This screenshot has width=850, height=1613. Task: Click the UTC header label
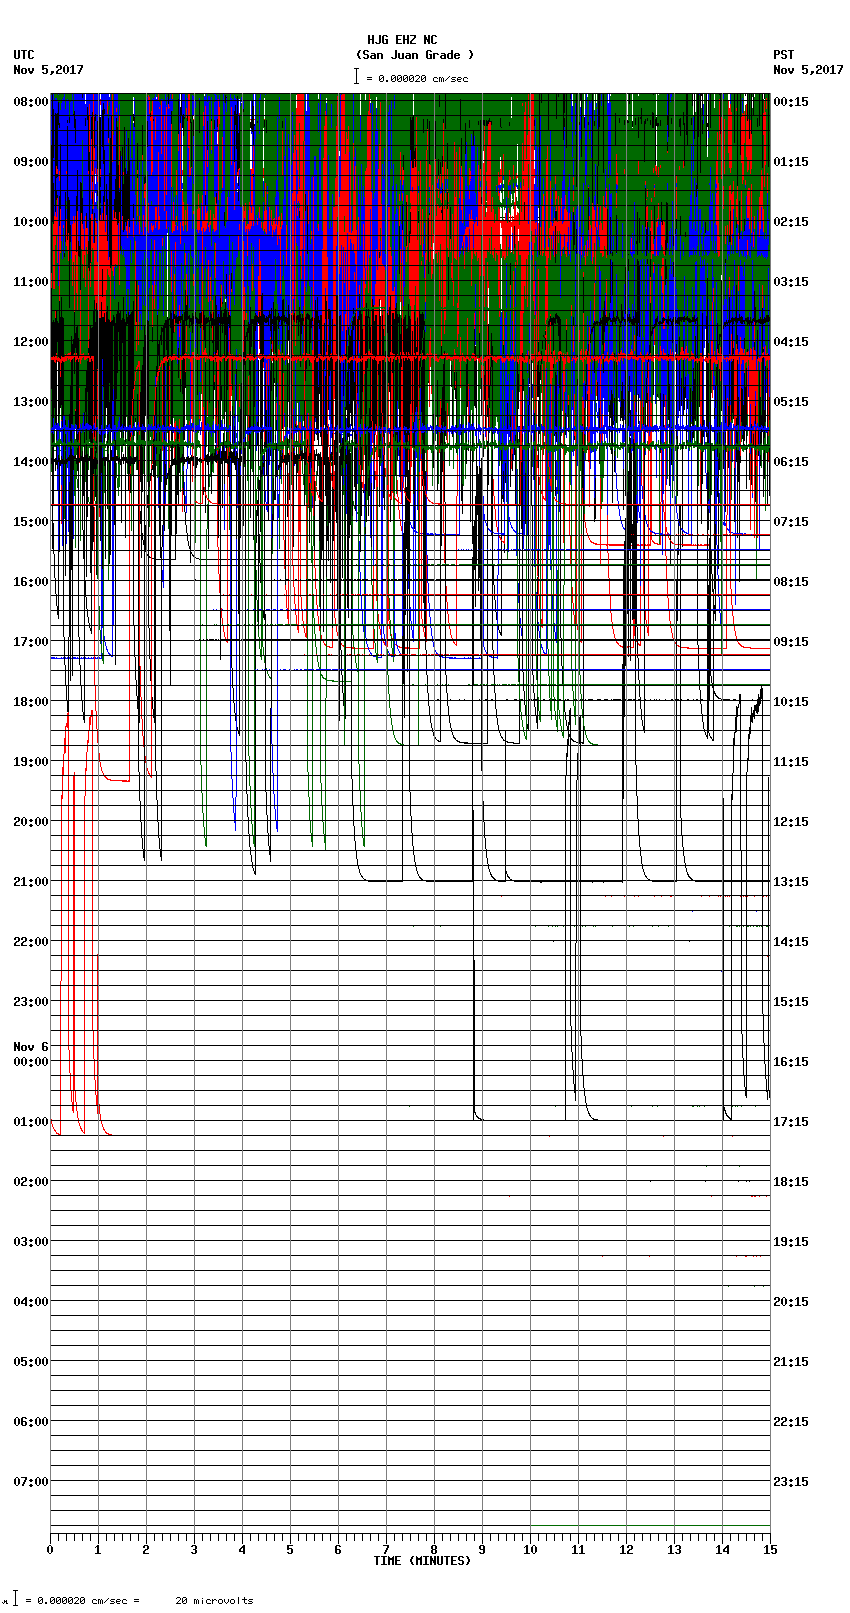24,55
